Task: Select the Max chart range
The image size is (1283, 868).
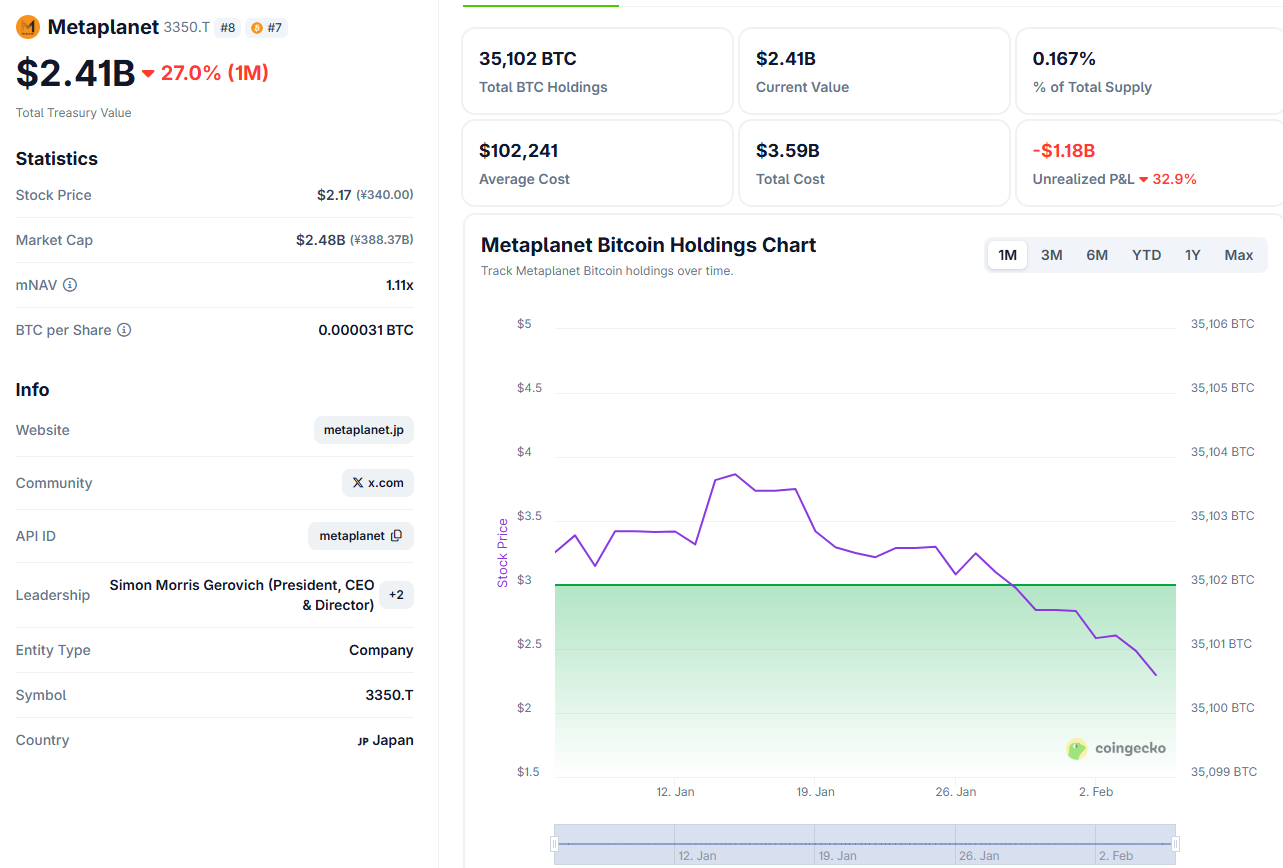Action: pyautogui.click(x=1238, y=255)
